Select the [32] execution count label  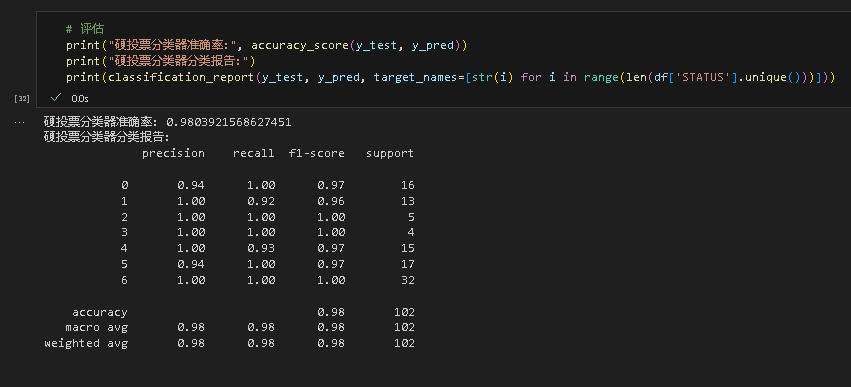22,99
